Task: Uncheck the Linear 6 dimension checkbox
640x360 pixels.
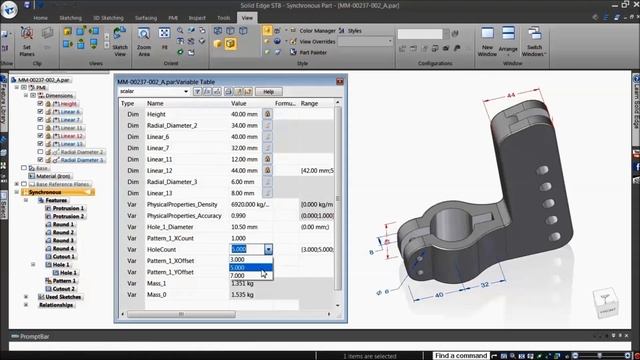Action: click(x=40, y=111)
